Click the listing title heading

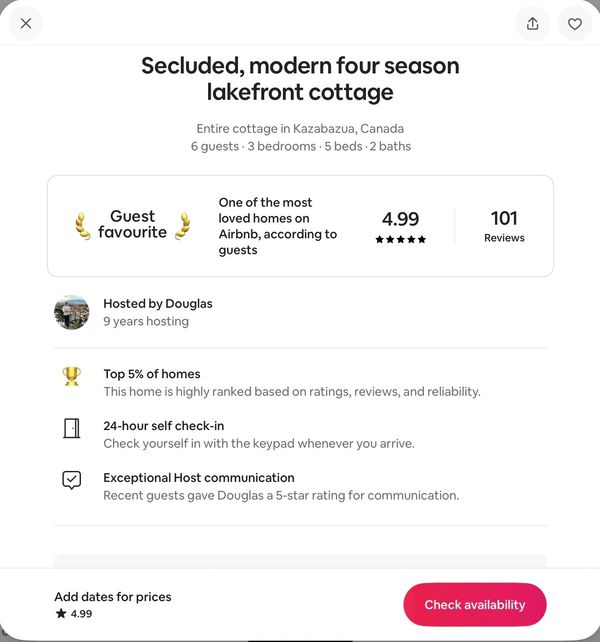click(x=300, y=79)
